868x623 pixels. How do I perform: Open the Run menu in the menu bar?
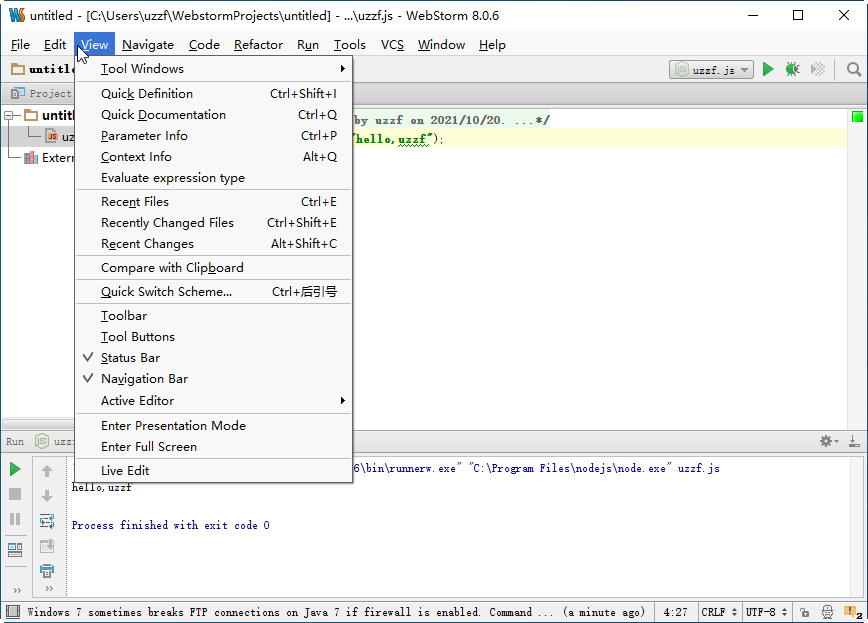pos(308,45)
